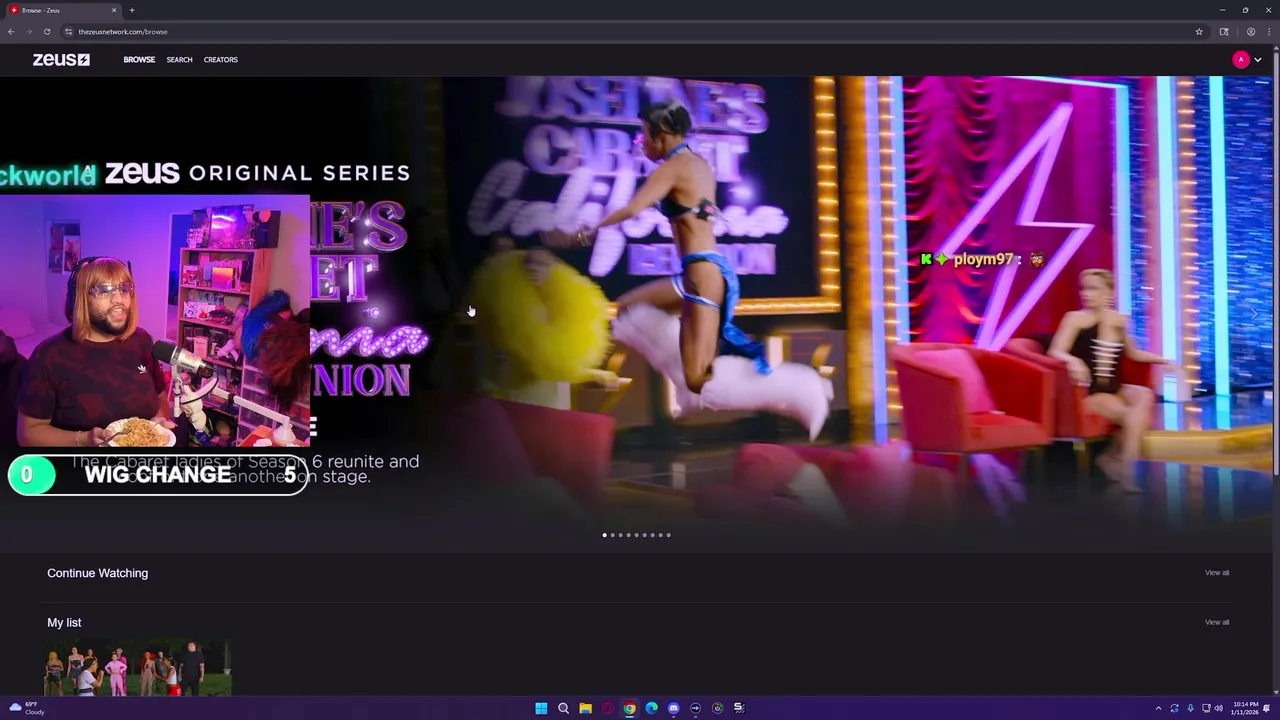Select the first carousel dot

click(x=604, y=535)
